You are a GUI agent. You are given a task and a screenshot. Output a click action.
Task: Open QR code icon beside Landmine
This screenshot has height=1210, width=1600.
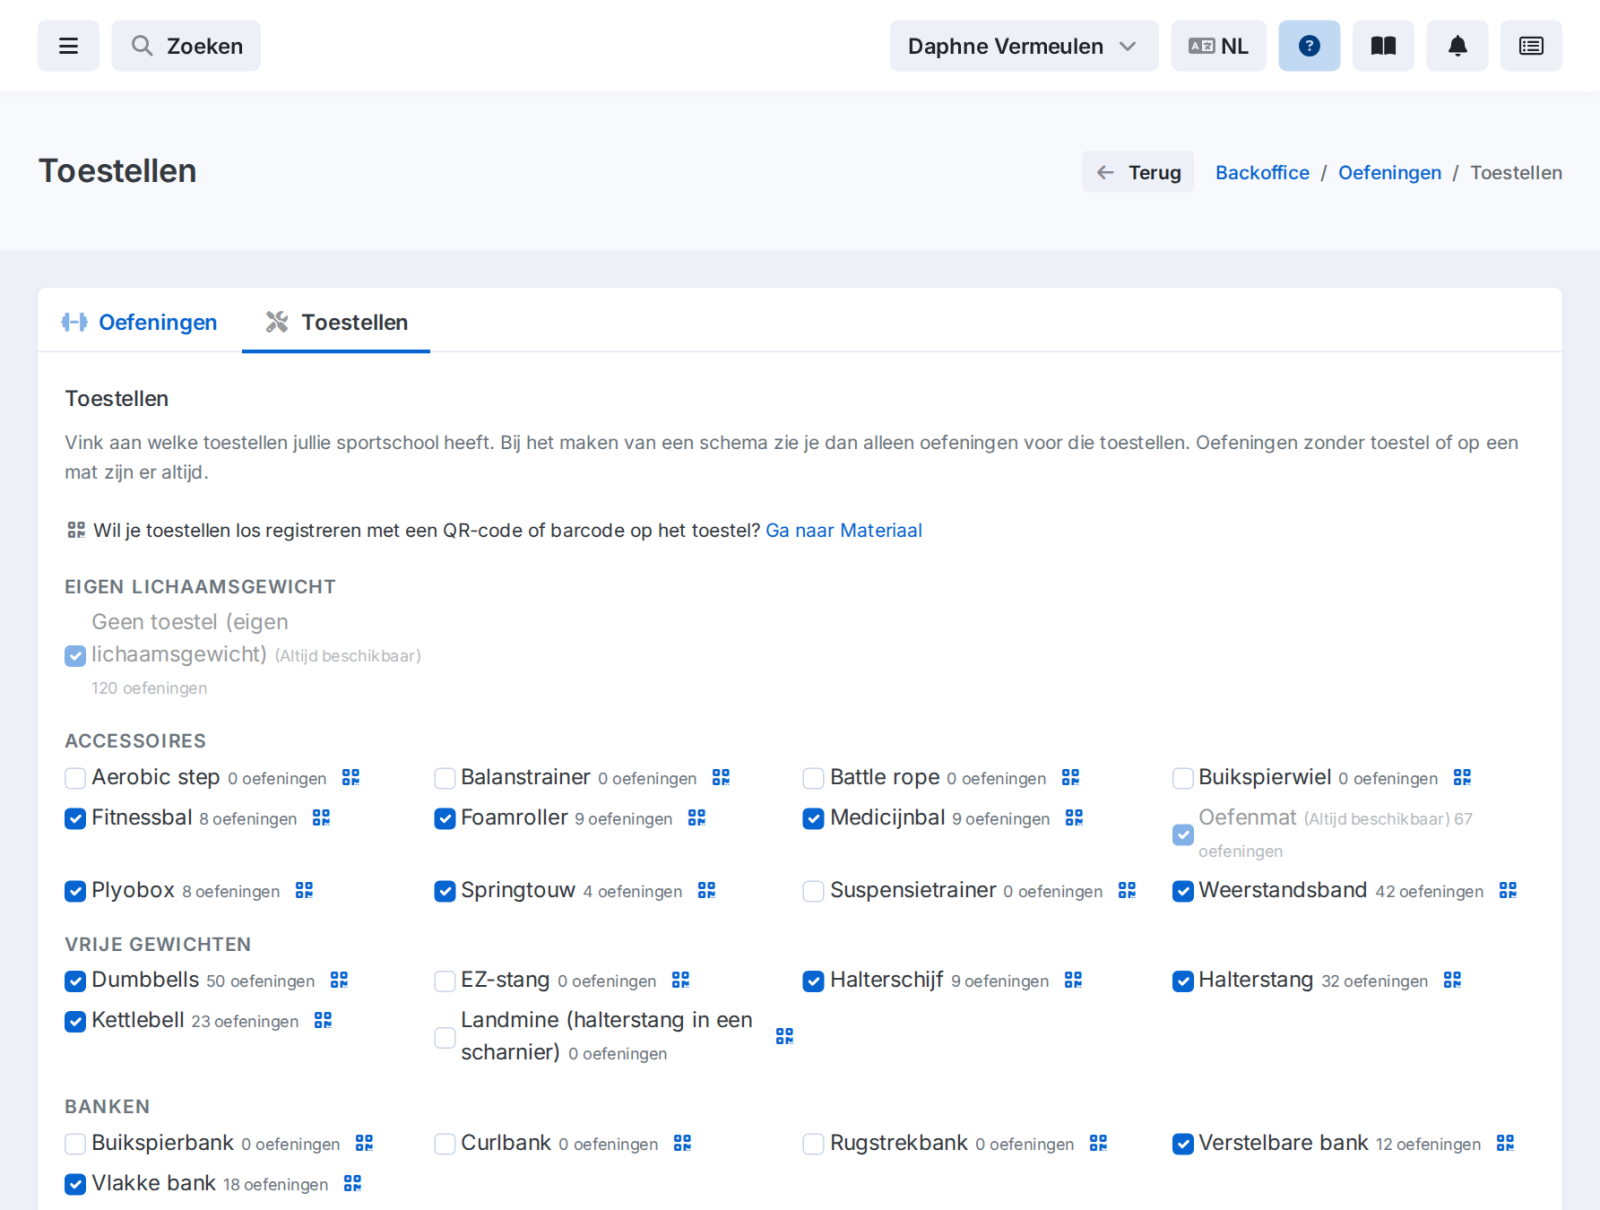pos(785,1037)
